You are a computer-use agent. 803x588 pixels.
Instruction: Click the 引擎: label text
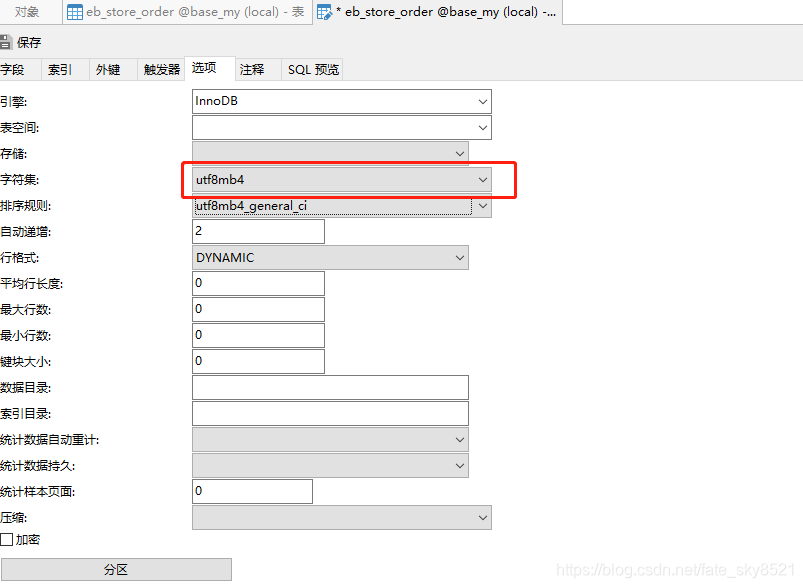pos(14,102)
